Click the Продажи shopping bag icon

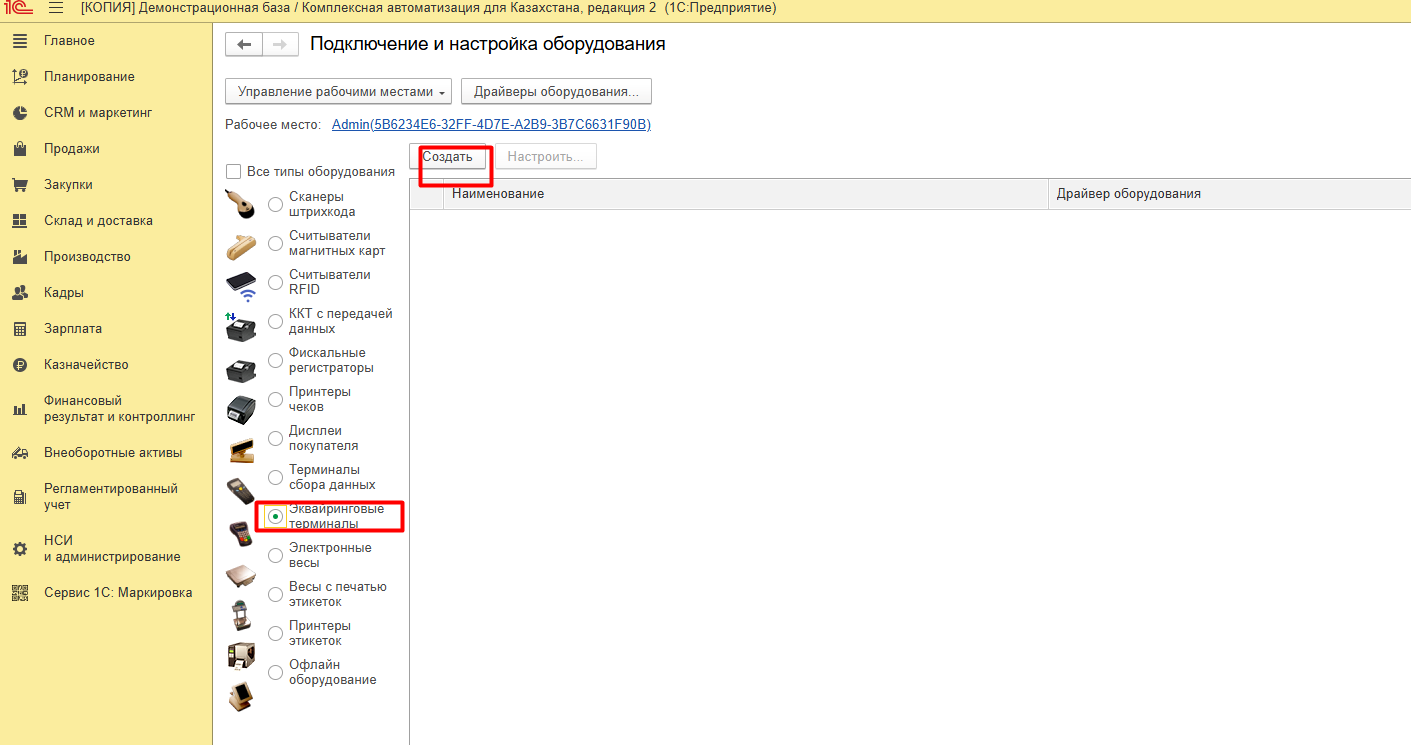(x=20, y=149)
